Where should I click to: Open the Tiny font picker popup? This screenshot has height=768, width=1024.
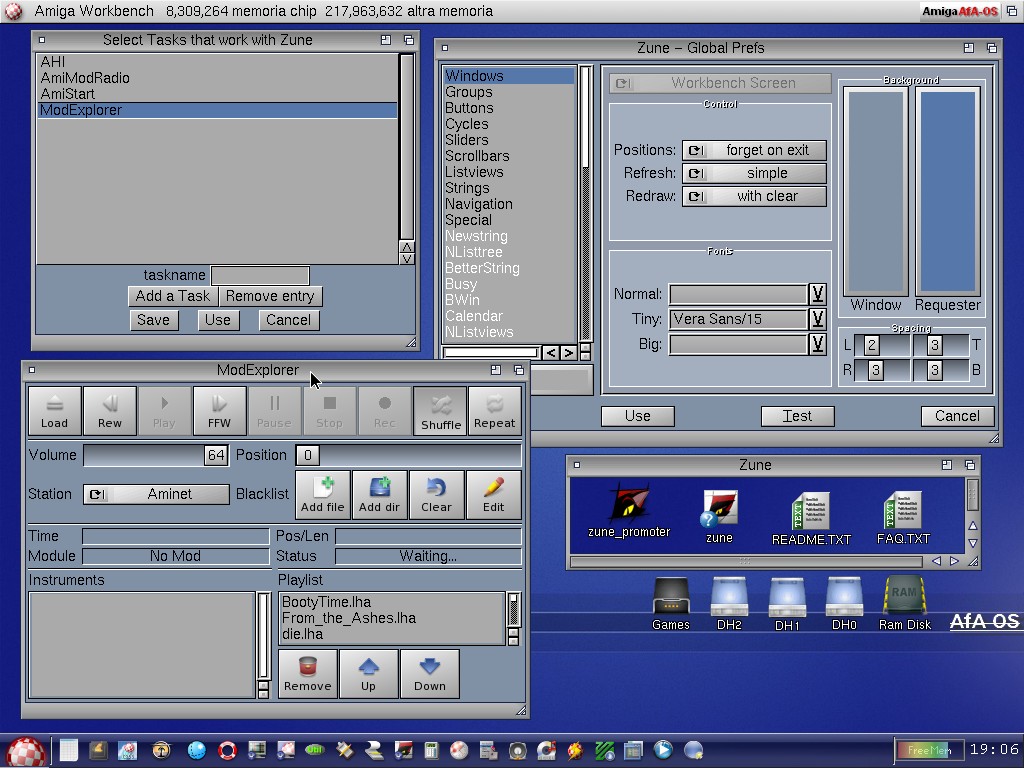pyautogui.click(x=817, y=319)
